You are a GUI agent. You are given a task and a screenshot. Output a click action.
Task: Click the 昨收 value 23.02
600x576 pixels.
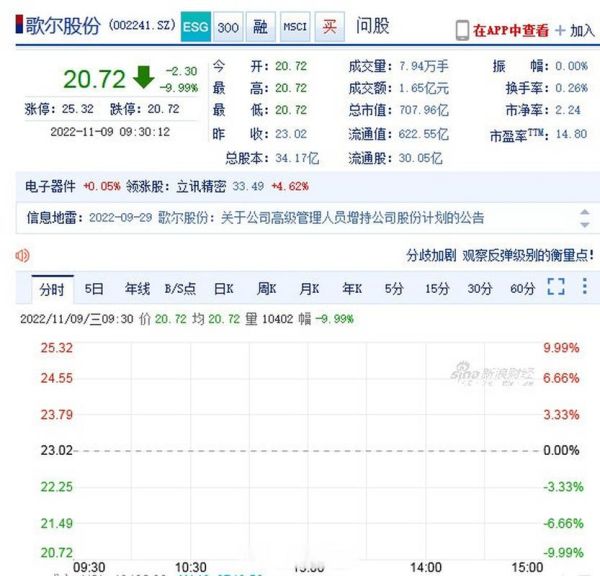(x=291, y=134)
